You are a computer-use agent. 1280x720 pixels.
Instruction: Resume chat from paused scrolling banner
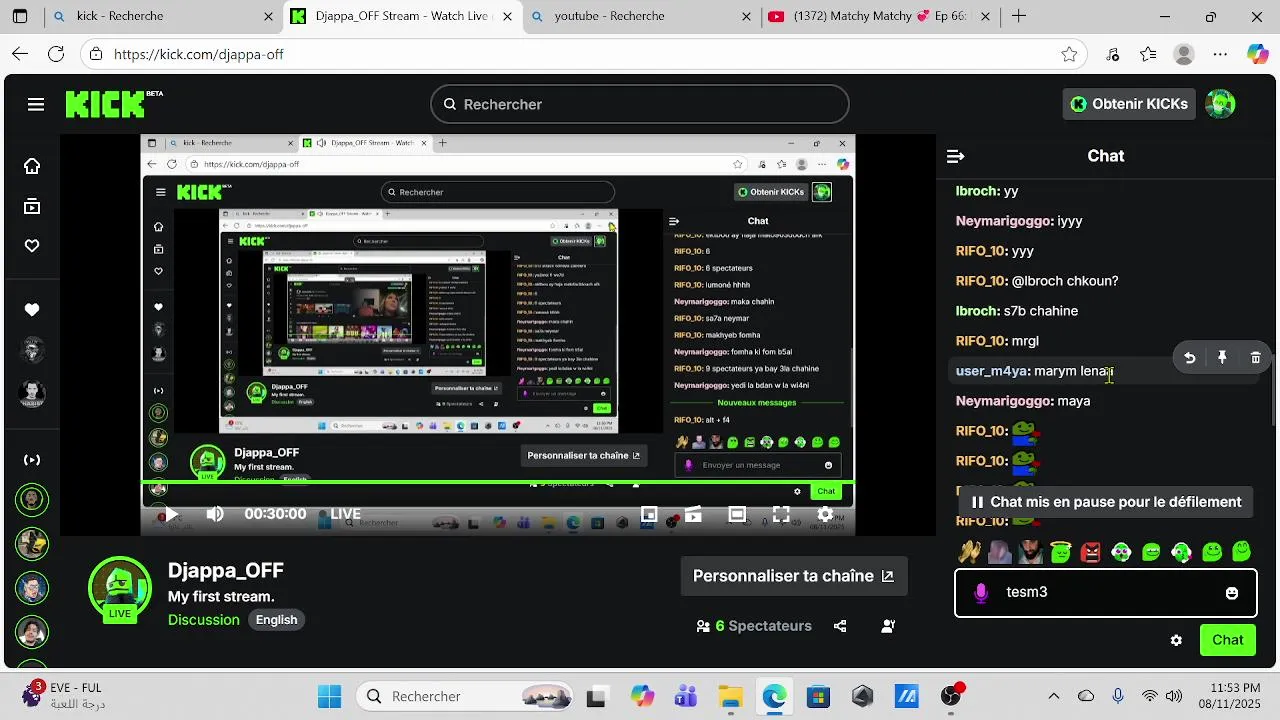tap(1106, 502)
